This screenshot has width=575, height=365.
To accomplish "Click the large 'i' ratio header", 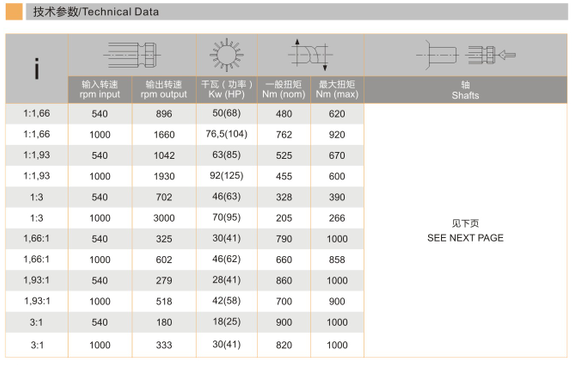I will click(37, 69).
